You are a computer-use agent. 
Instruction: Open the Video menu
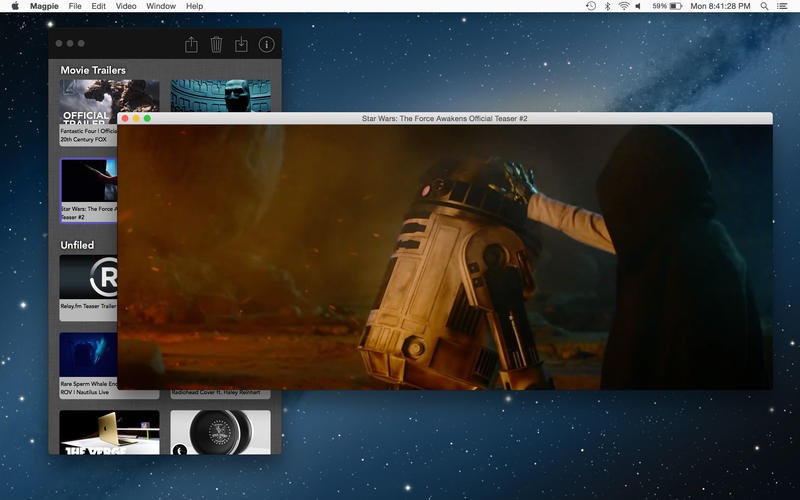(x=126, y=6)
